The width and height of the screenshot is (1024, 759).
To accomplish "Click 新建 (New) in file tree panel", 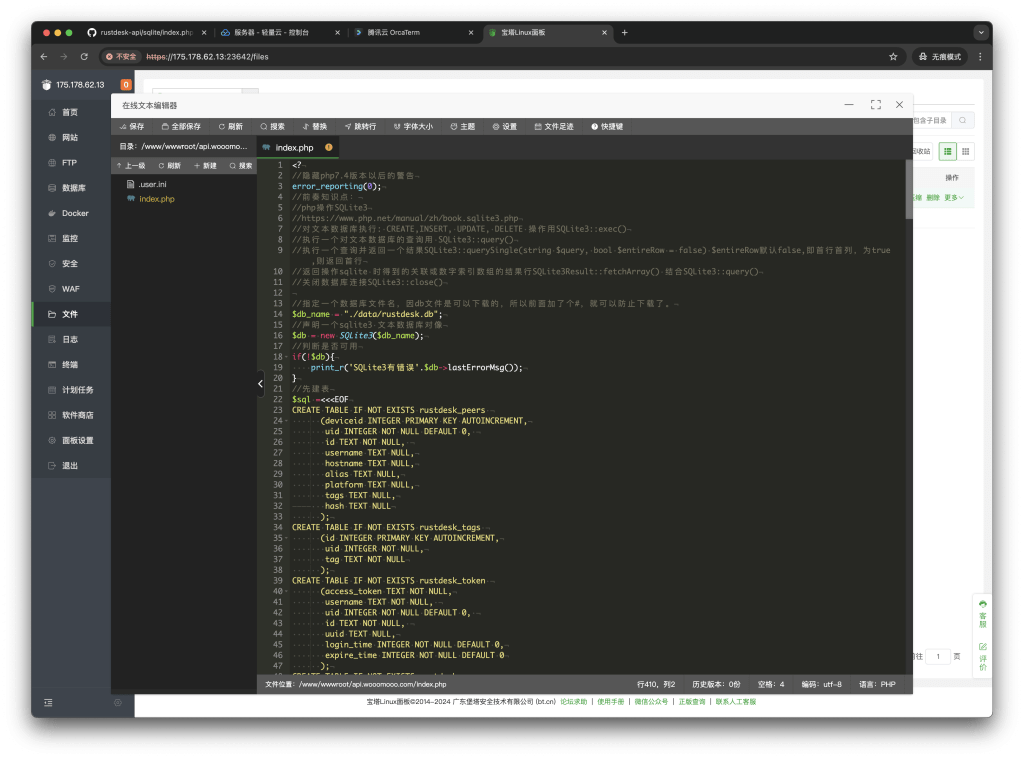I will coord(205,166).
